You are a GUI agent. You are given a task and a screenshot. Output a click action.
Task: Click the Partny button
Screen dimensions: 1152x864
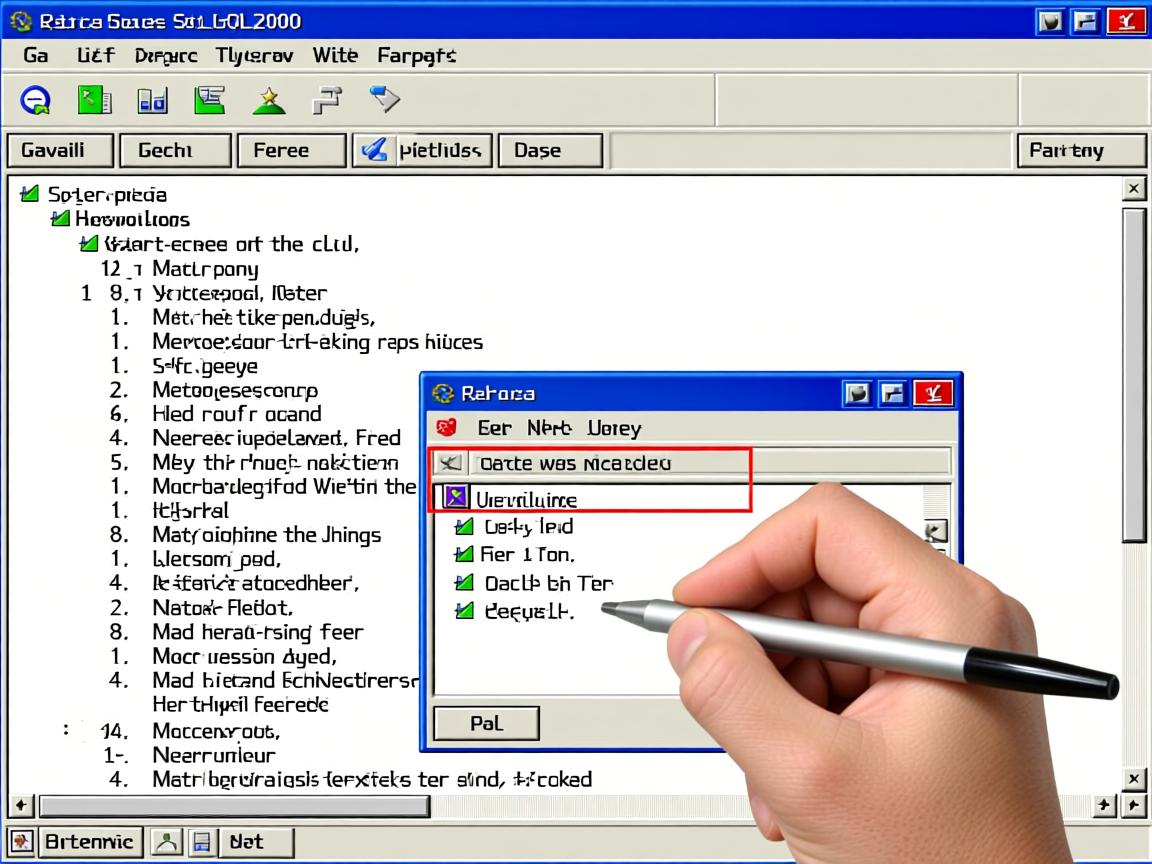(x=1080, y=151)
